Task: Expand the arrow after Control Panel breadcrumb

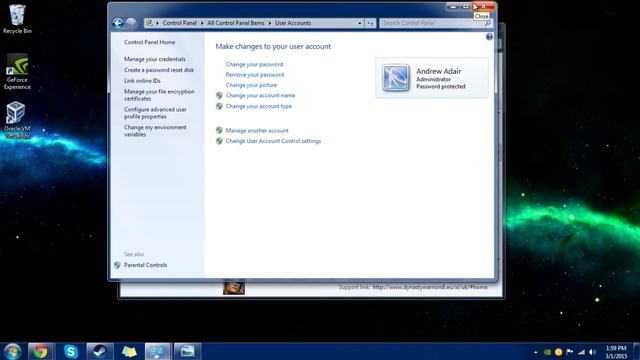Action: click(x=202, y=23)
